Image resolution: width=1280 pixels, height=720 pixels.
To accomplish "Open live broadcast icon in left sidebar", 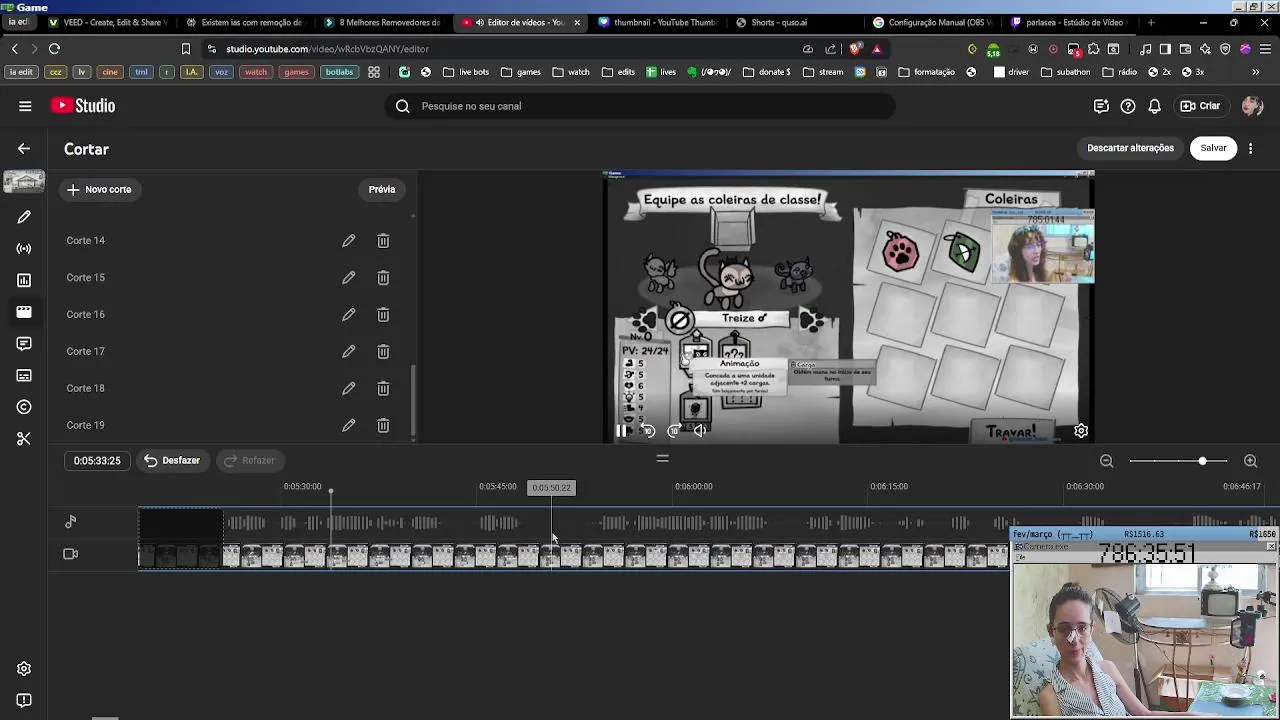I will click(x=24, y=249).
